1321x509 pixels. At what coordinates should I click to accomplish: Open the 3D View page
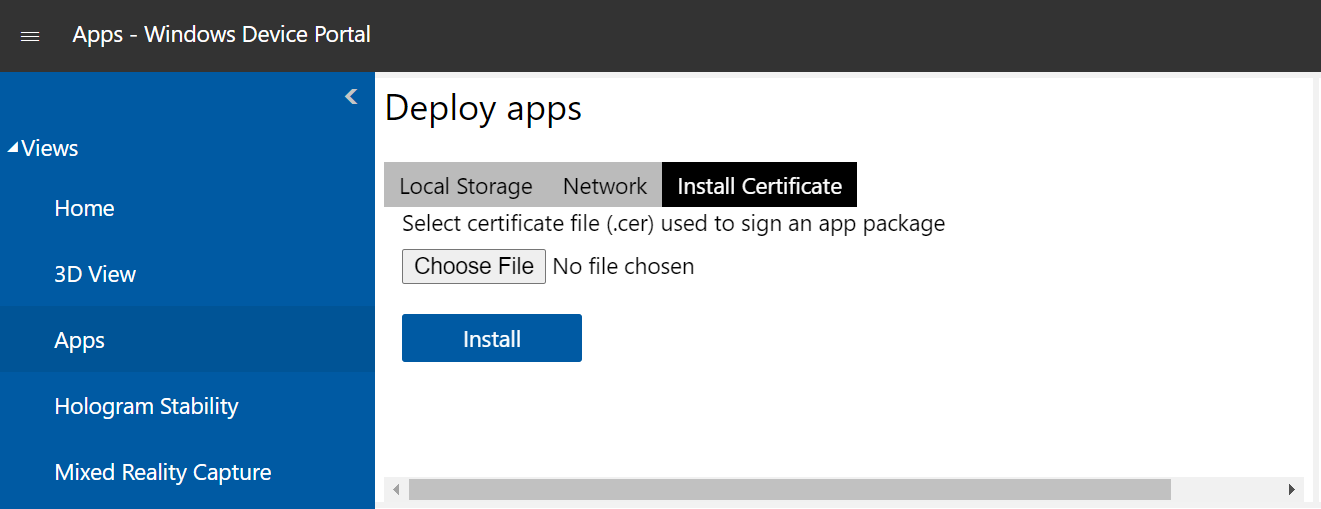(x=187, y=274)
